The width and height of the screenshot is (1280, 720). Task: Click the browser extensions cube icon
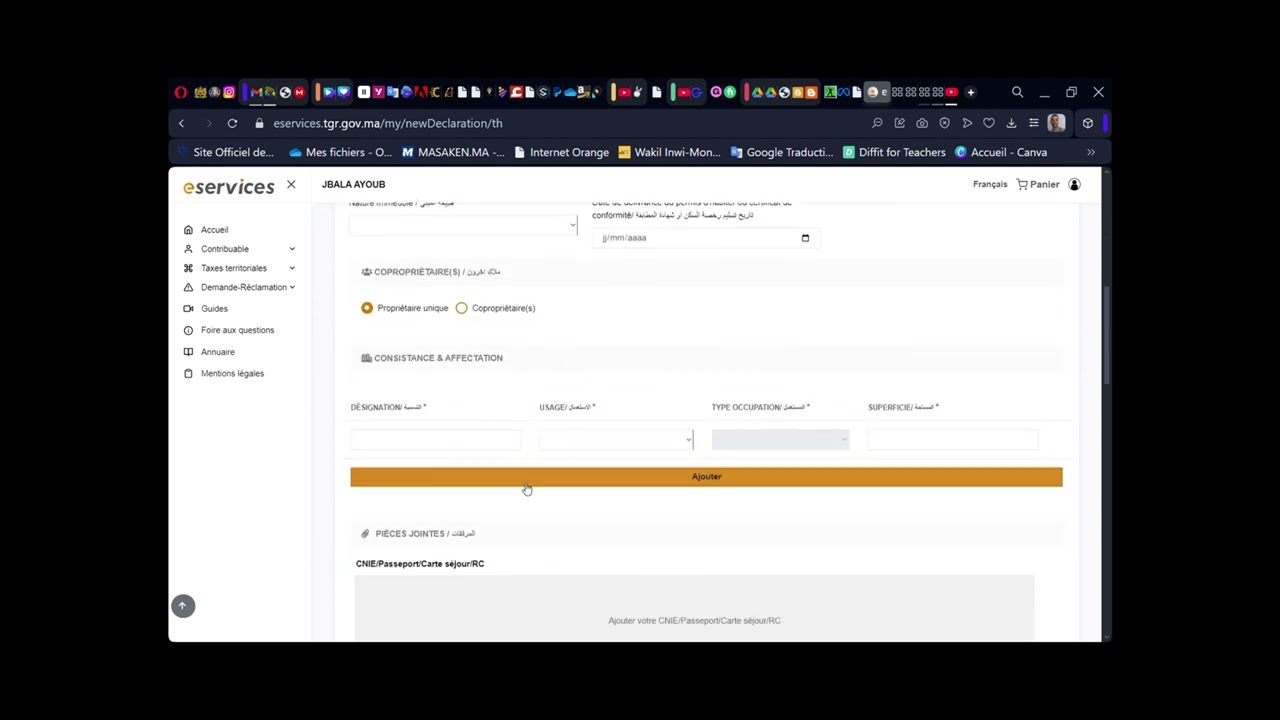pyautogui.click(x=1088, y=123)
